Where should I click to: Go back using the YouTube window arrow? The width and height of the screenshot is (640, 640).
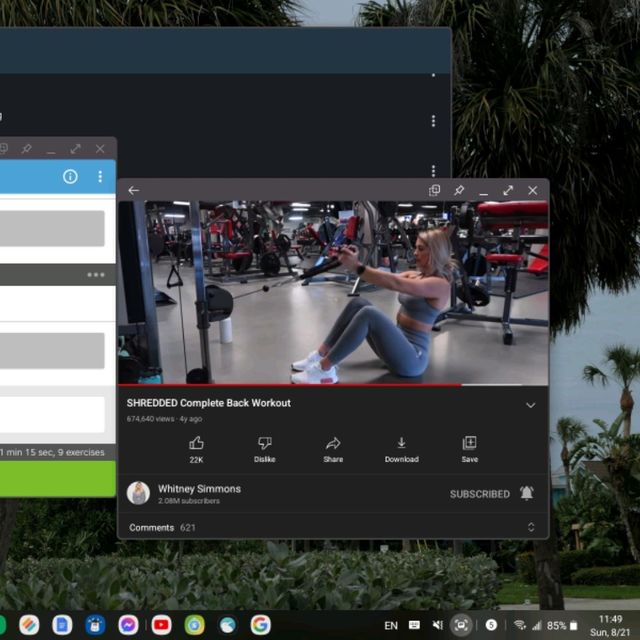(x=134, y=191)
